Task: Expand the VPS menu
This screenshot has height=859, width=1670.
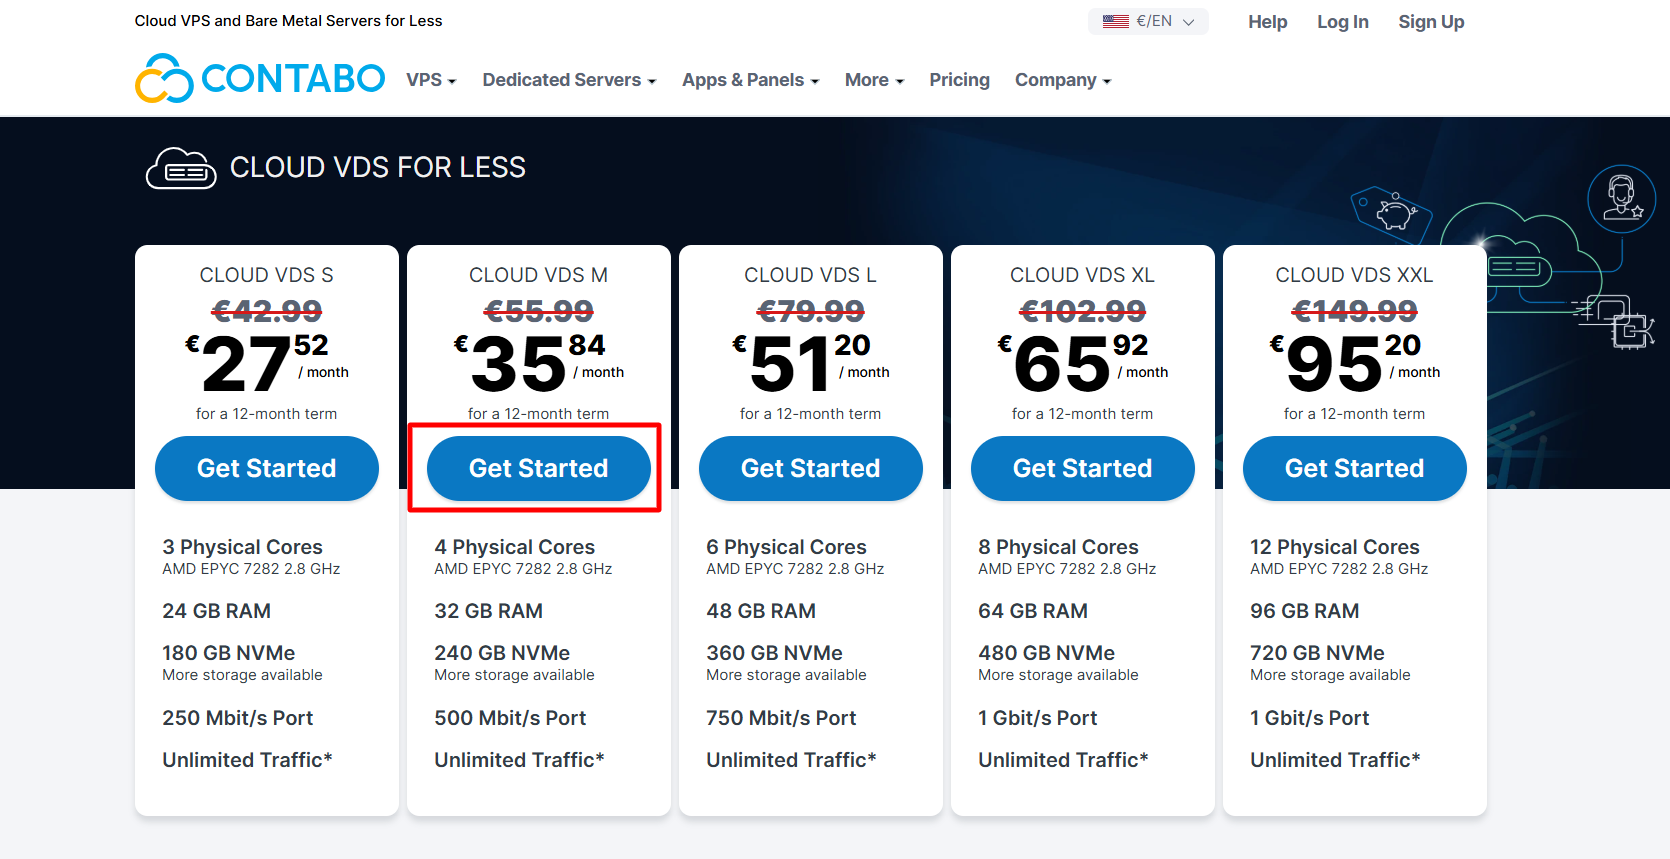Action: tap(431, 80)
